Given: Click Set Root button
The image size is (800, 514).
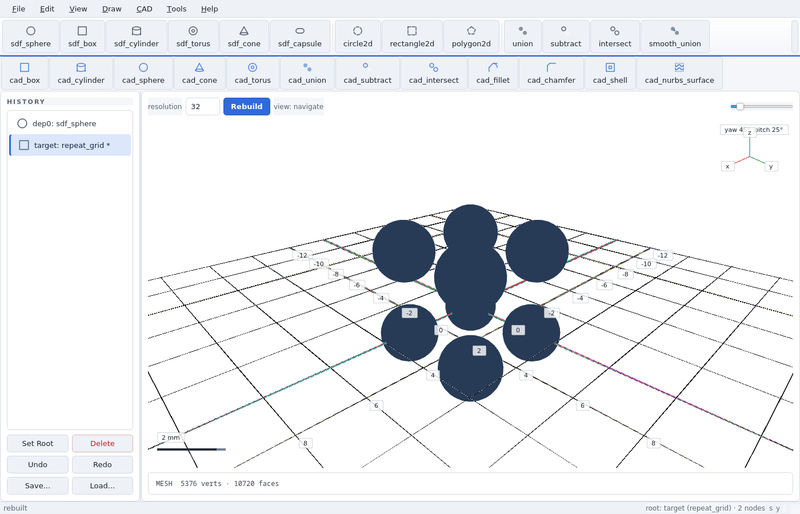Looking at the screenshot, I should (37, 443).
